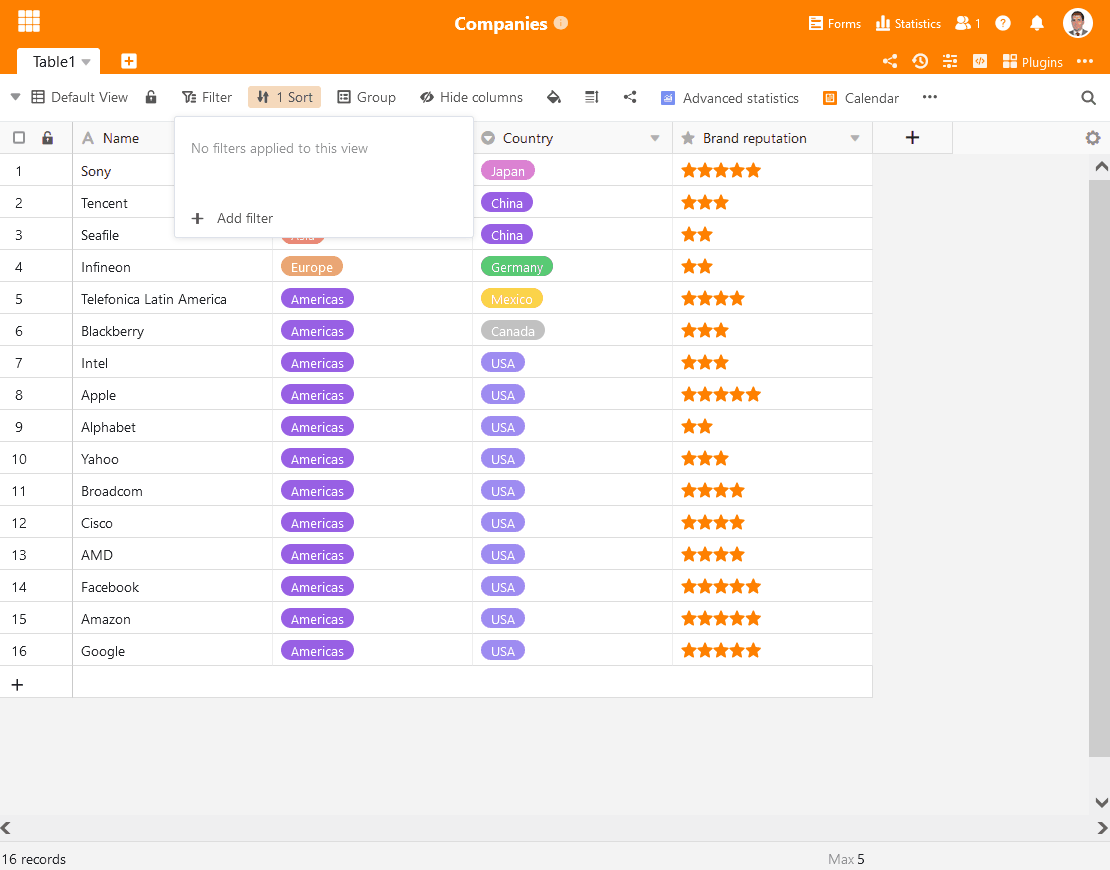Toggle the select all rows checkbox
The width and height of the screenshot is (1110, 870).
pyautogui.click(x=19, y=137)
